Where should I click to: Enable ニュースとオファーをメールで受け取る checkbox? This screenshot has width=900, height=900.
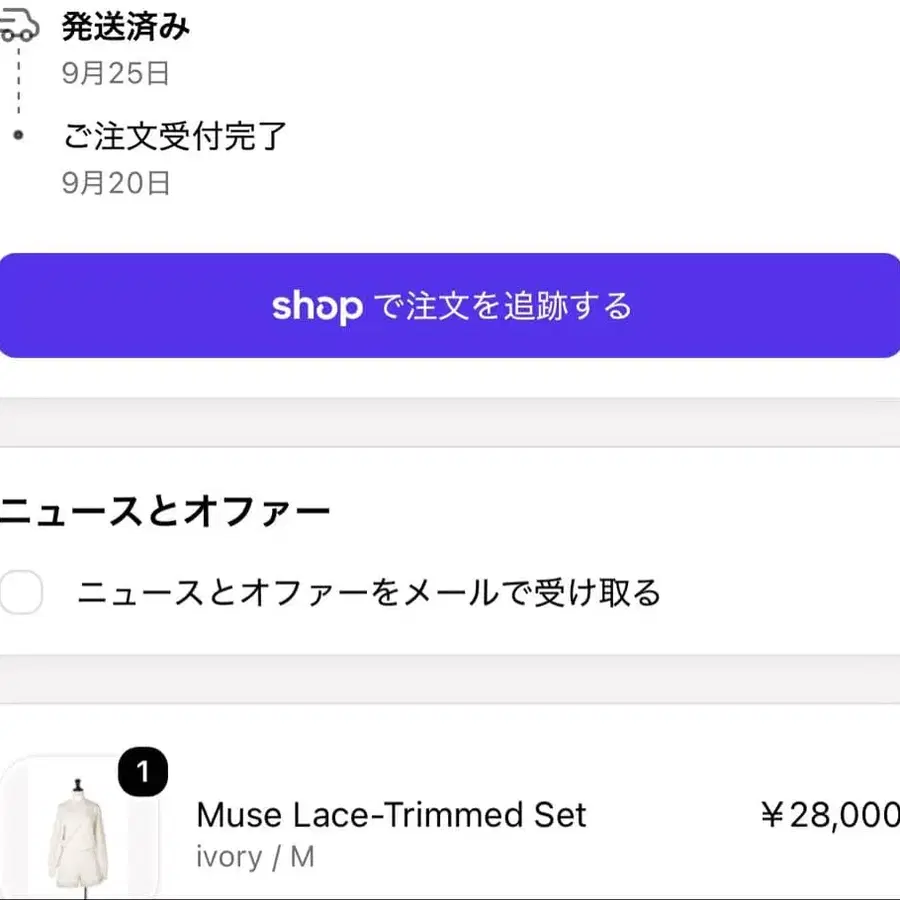[x=21, y=592]
